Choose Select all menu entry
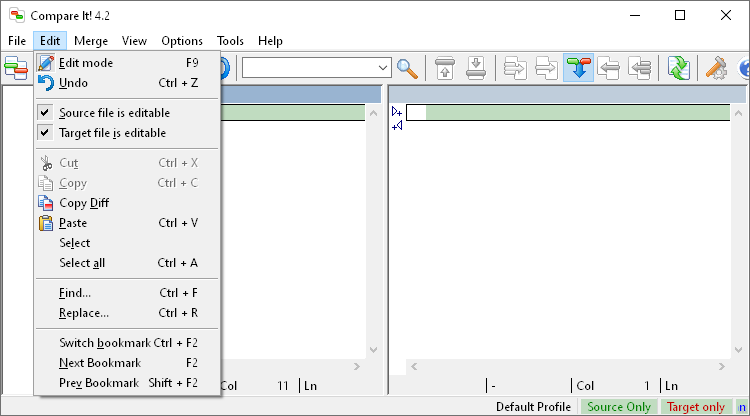The image size is (750, 416). point(127,263)
